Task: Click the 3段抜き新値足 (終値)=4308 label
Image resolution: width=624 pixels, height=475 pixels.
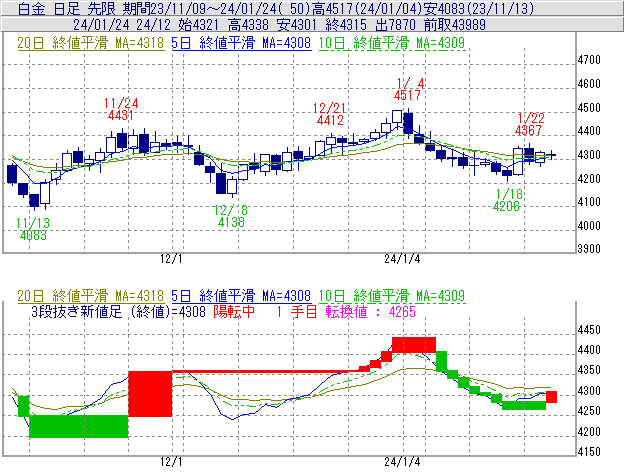Action: [x=118, y=311]
